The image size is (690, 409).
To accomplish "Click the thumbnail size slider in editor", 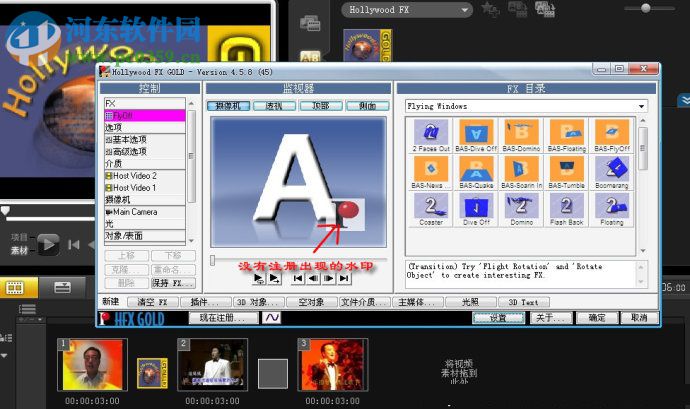I will (x=646, y=8).
